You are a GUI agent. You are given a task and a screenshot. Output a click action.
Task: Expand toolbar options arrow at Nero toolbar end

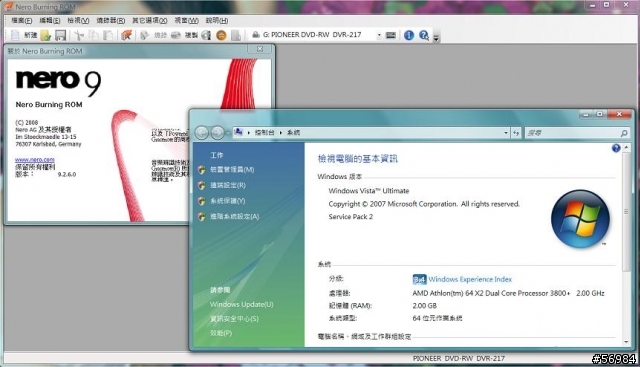(436, 38)
